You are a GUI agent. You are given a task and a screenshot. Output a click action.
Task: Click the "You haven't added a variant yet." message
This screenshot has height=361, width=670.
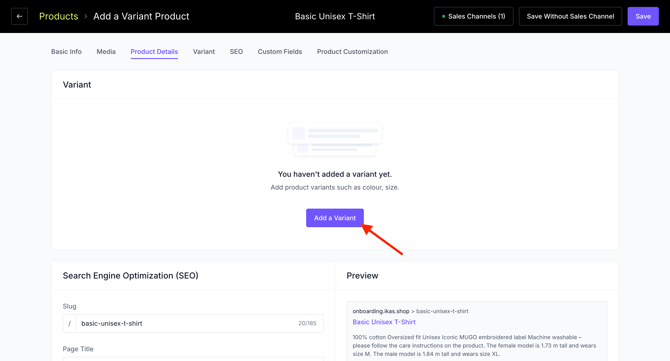click(335, 174)
